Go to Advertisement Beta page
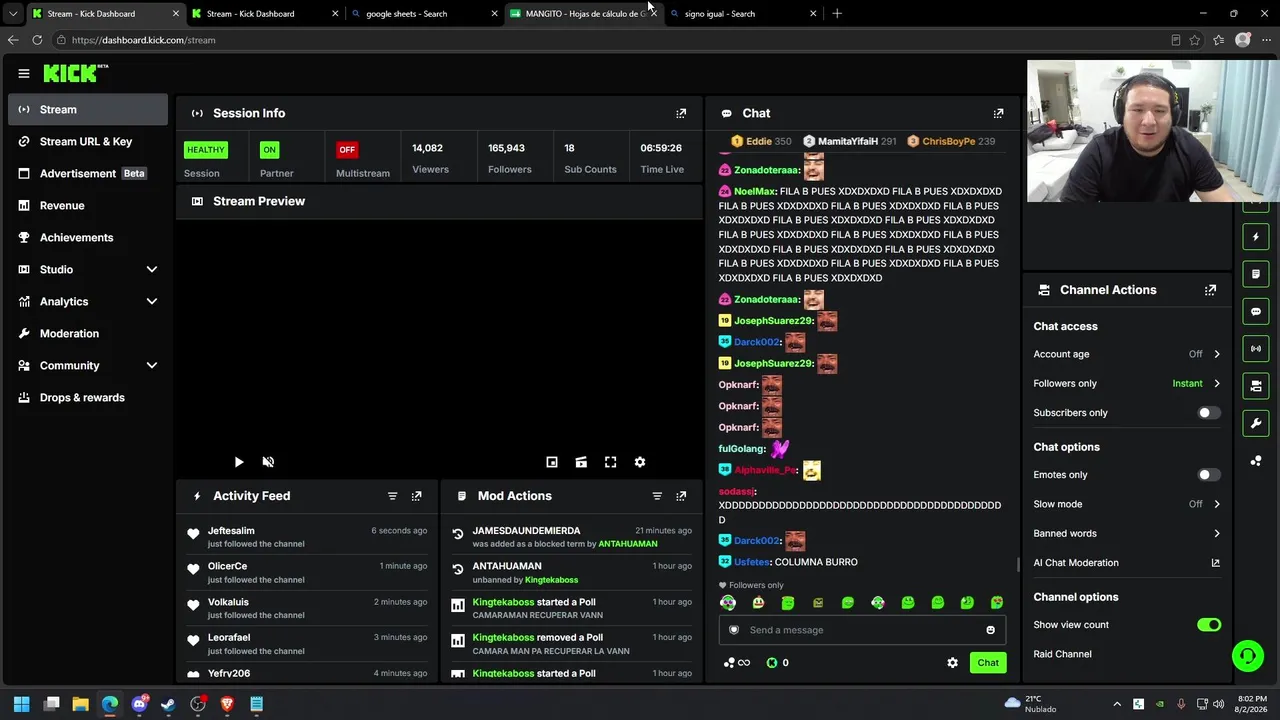Screen dimensions: 1280x720 click(88, 173)
